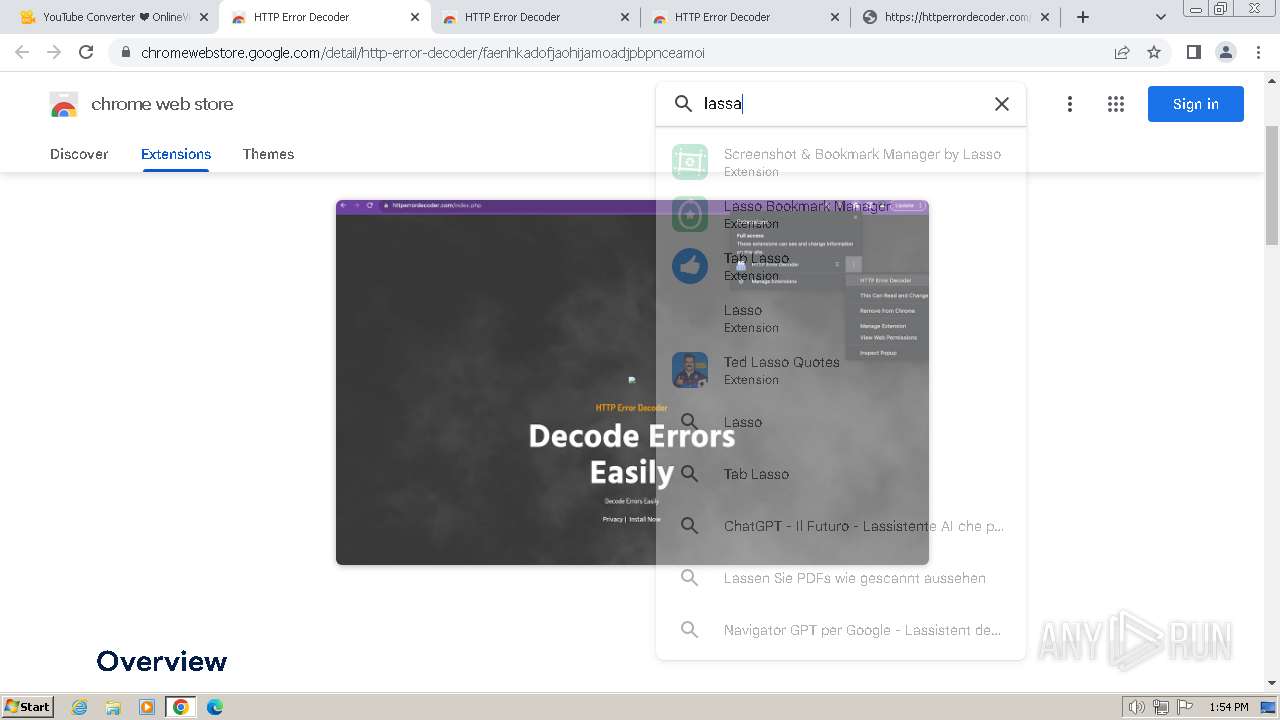Click the Tab Lasso thumbs-up icon
Viewport: 1280px width, 720px height.
click(x=690, y=266)
